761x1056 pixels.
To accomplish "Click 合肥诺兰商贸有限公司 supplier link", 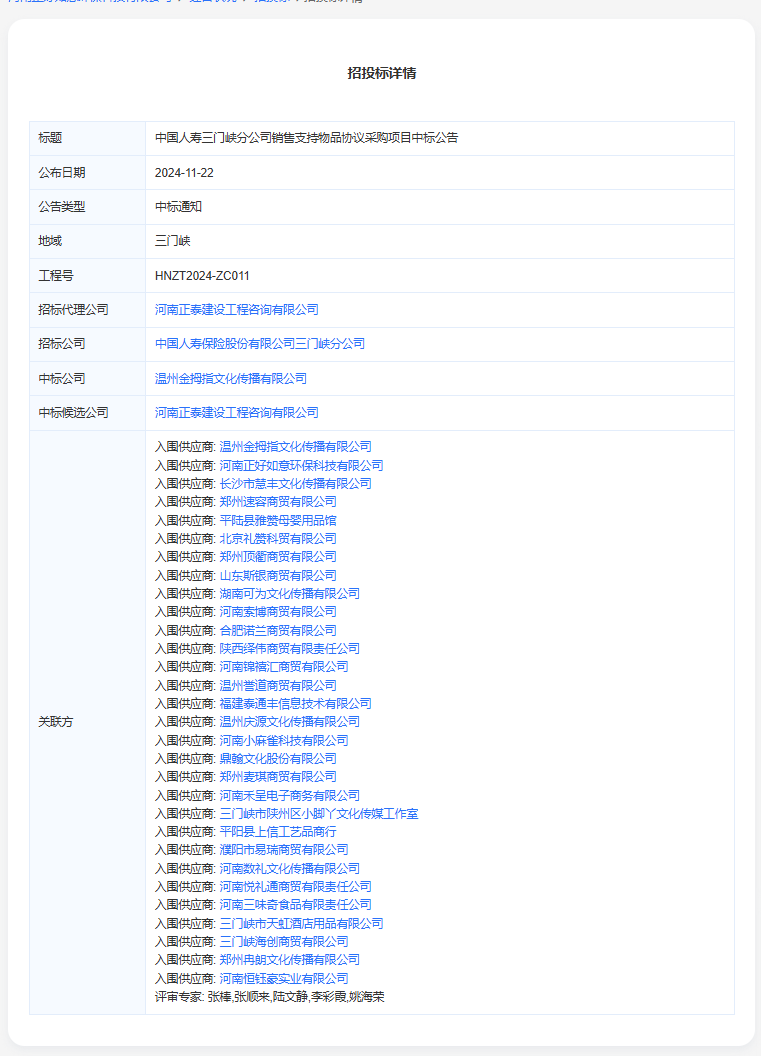I will [x=278, y=631].
